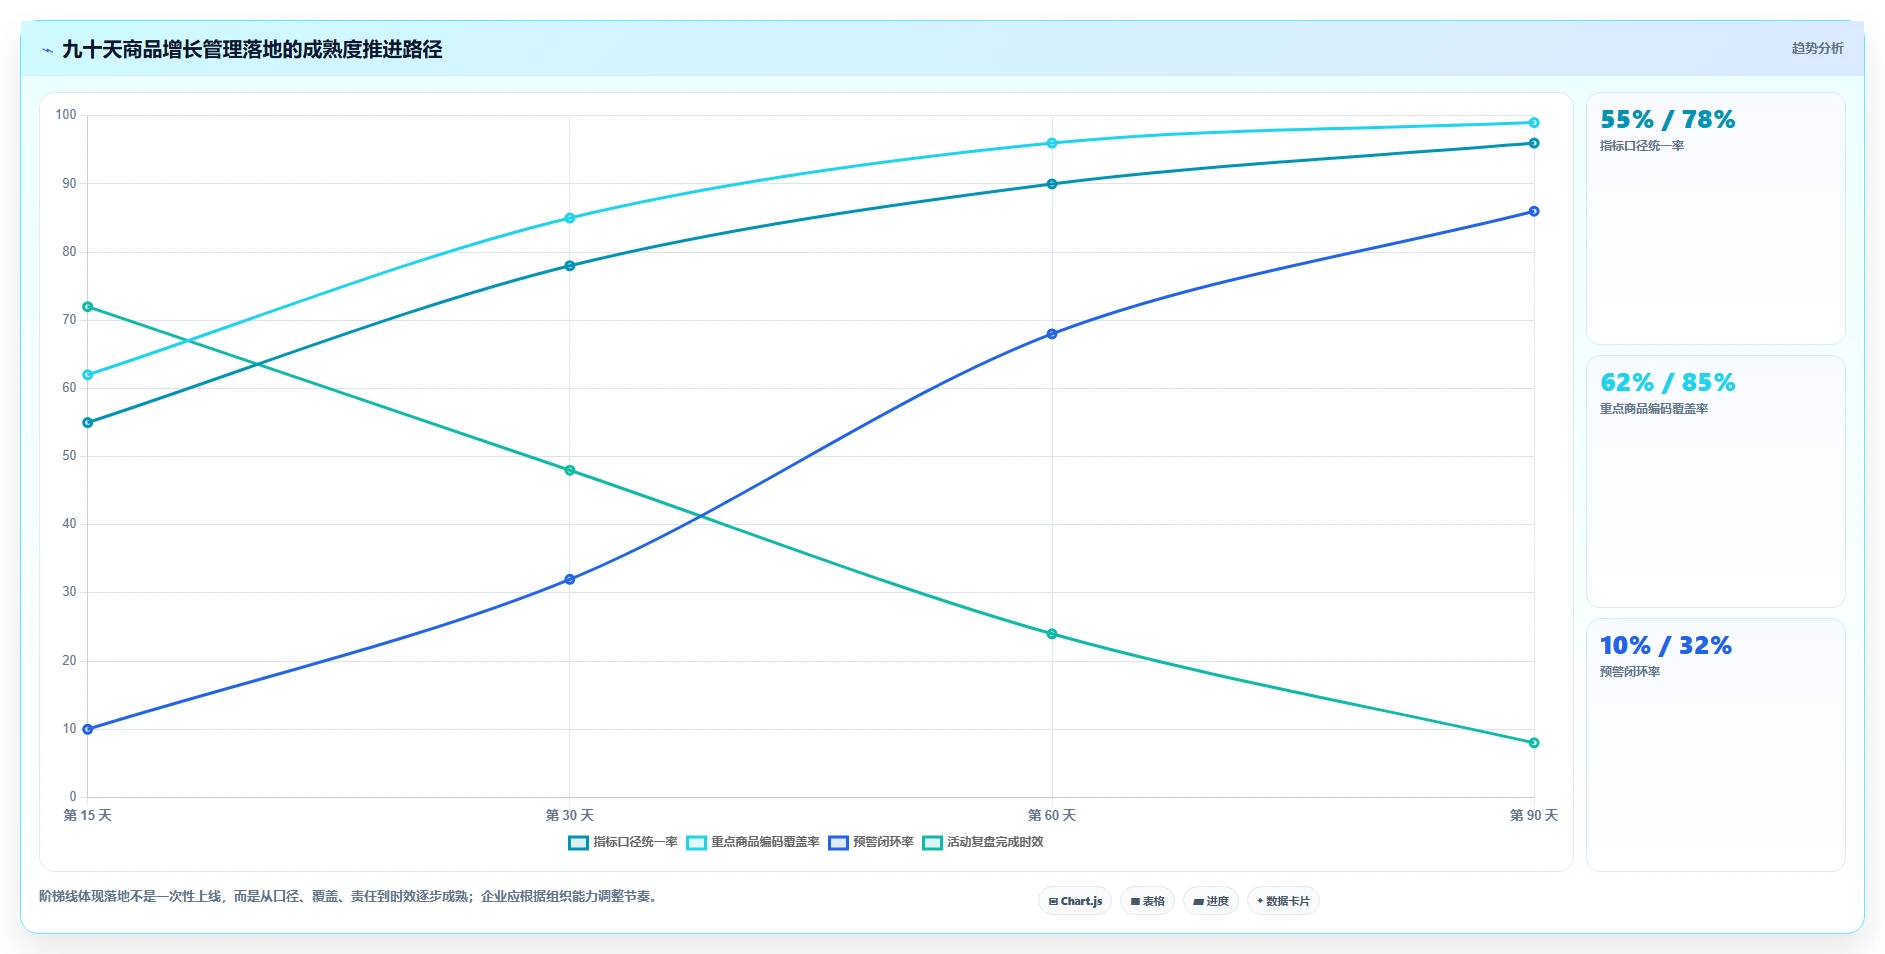Click the Chart.js tag chip
The width and height of the screenshot is (1885, 954).
coord(1075,901)
